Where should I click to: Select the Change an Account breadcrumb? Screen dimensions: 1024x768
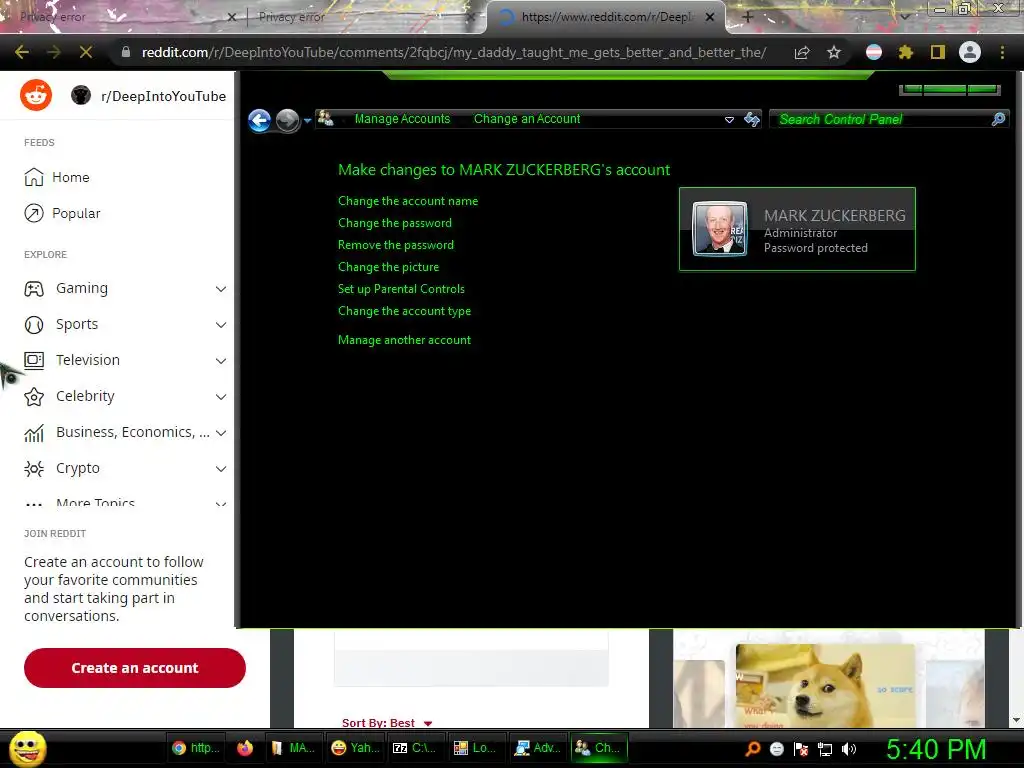click(x=527, y=119)
